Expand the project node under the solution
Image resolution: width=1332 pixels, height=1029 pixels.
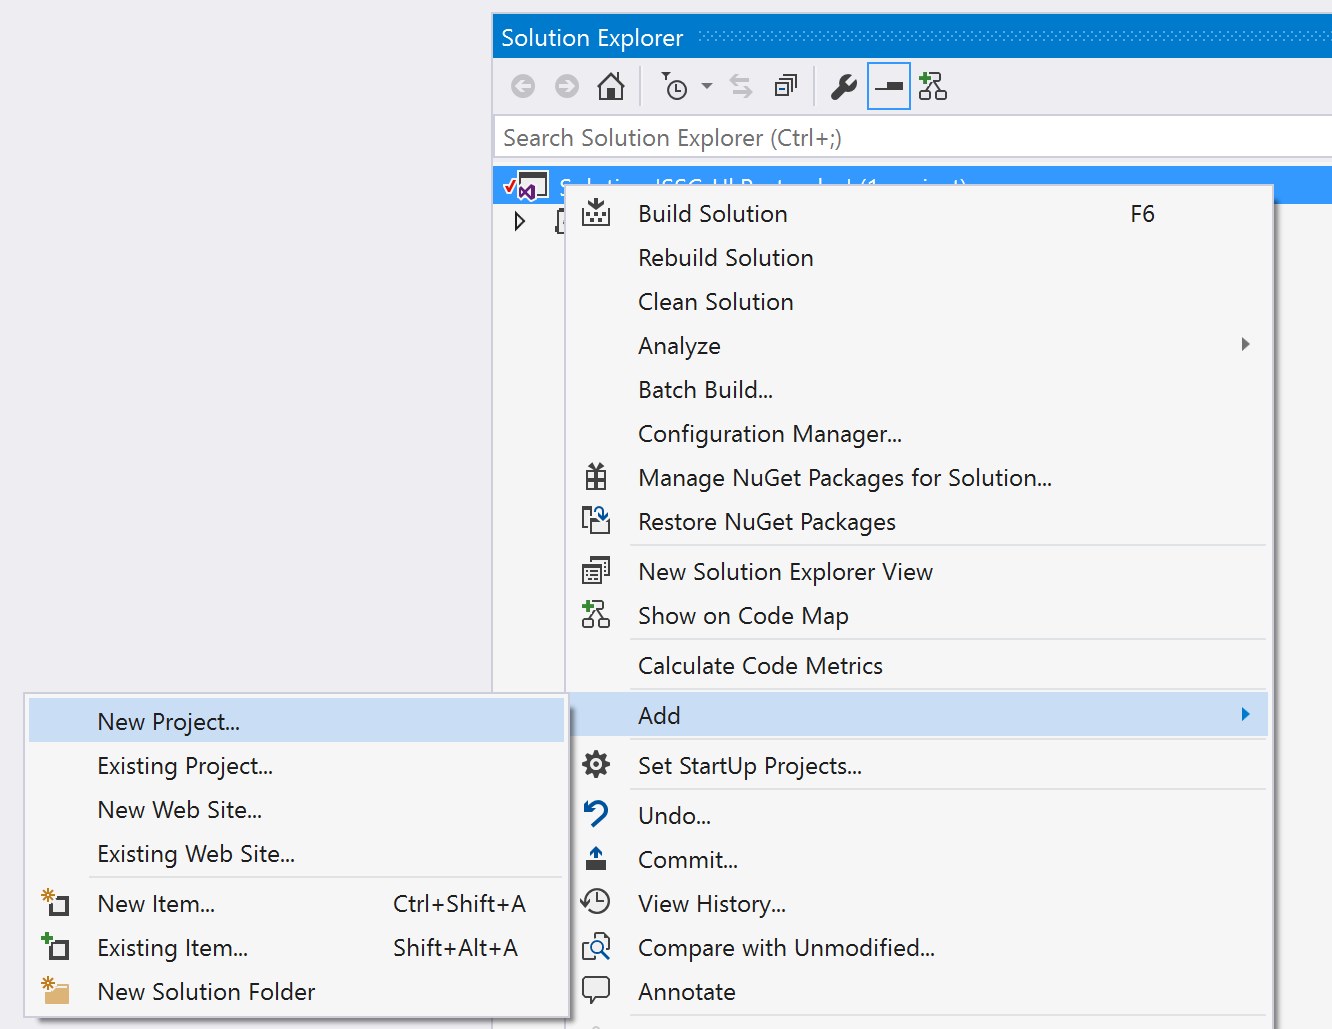click(519, 221)
